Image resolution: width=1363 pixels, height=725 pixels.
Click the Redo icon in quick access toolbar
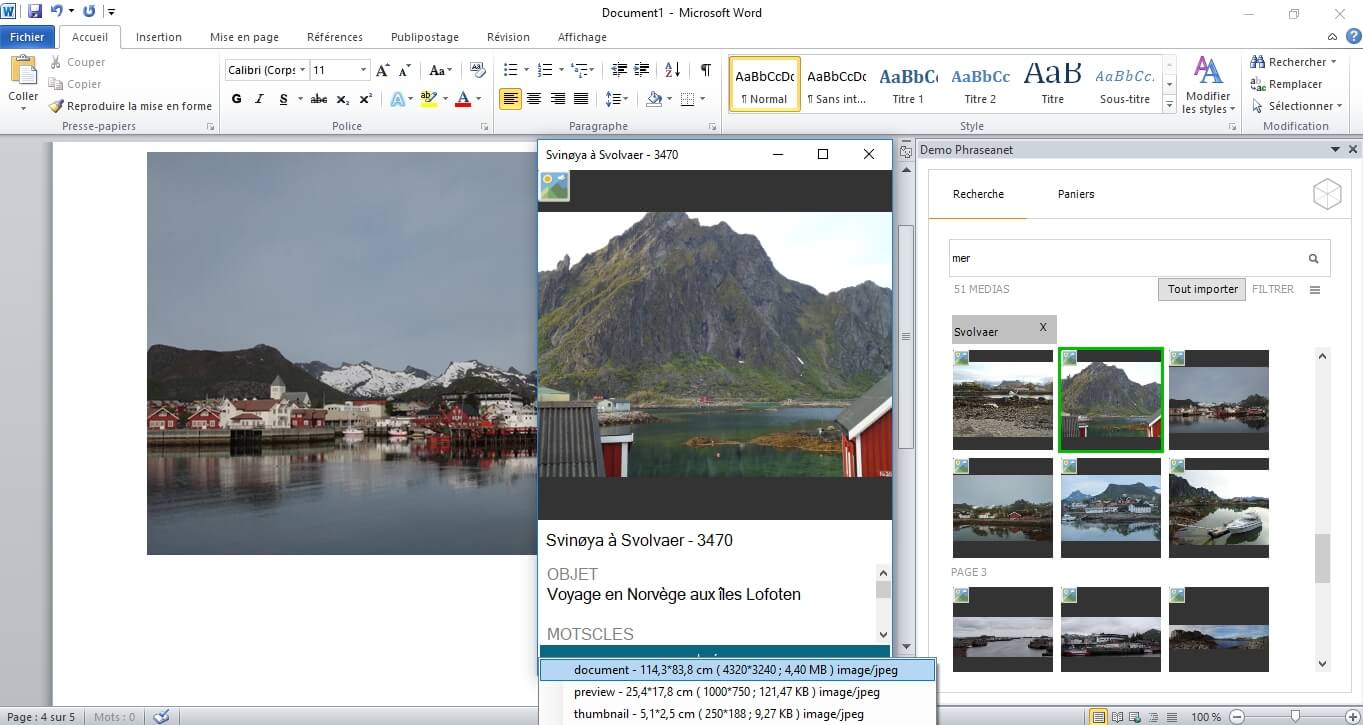[89, 11]
